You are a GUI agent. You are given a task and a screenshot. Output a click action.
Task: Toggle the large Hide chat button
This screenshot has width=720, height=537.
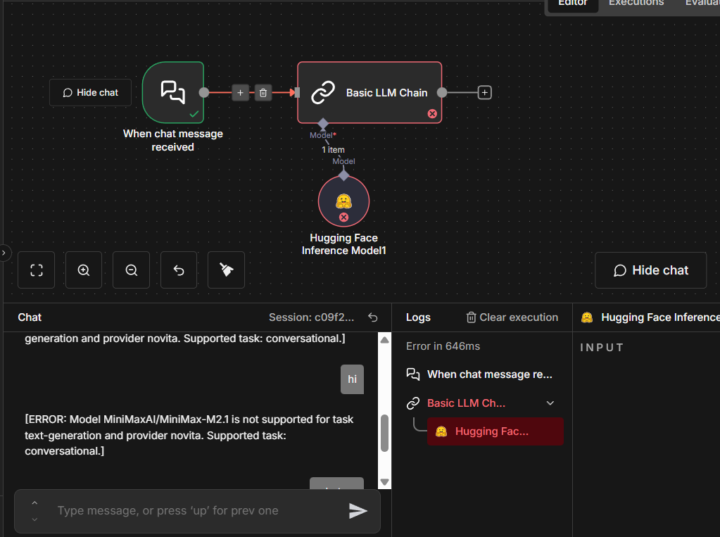651,270
